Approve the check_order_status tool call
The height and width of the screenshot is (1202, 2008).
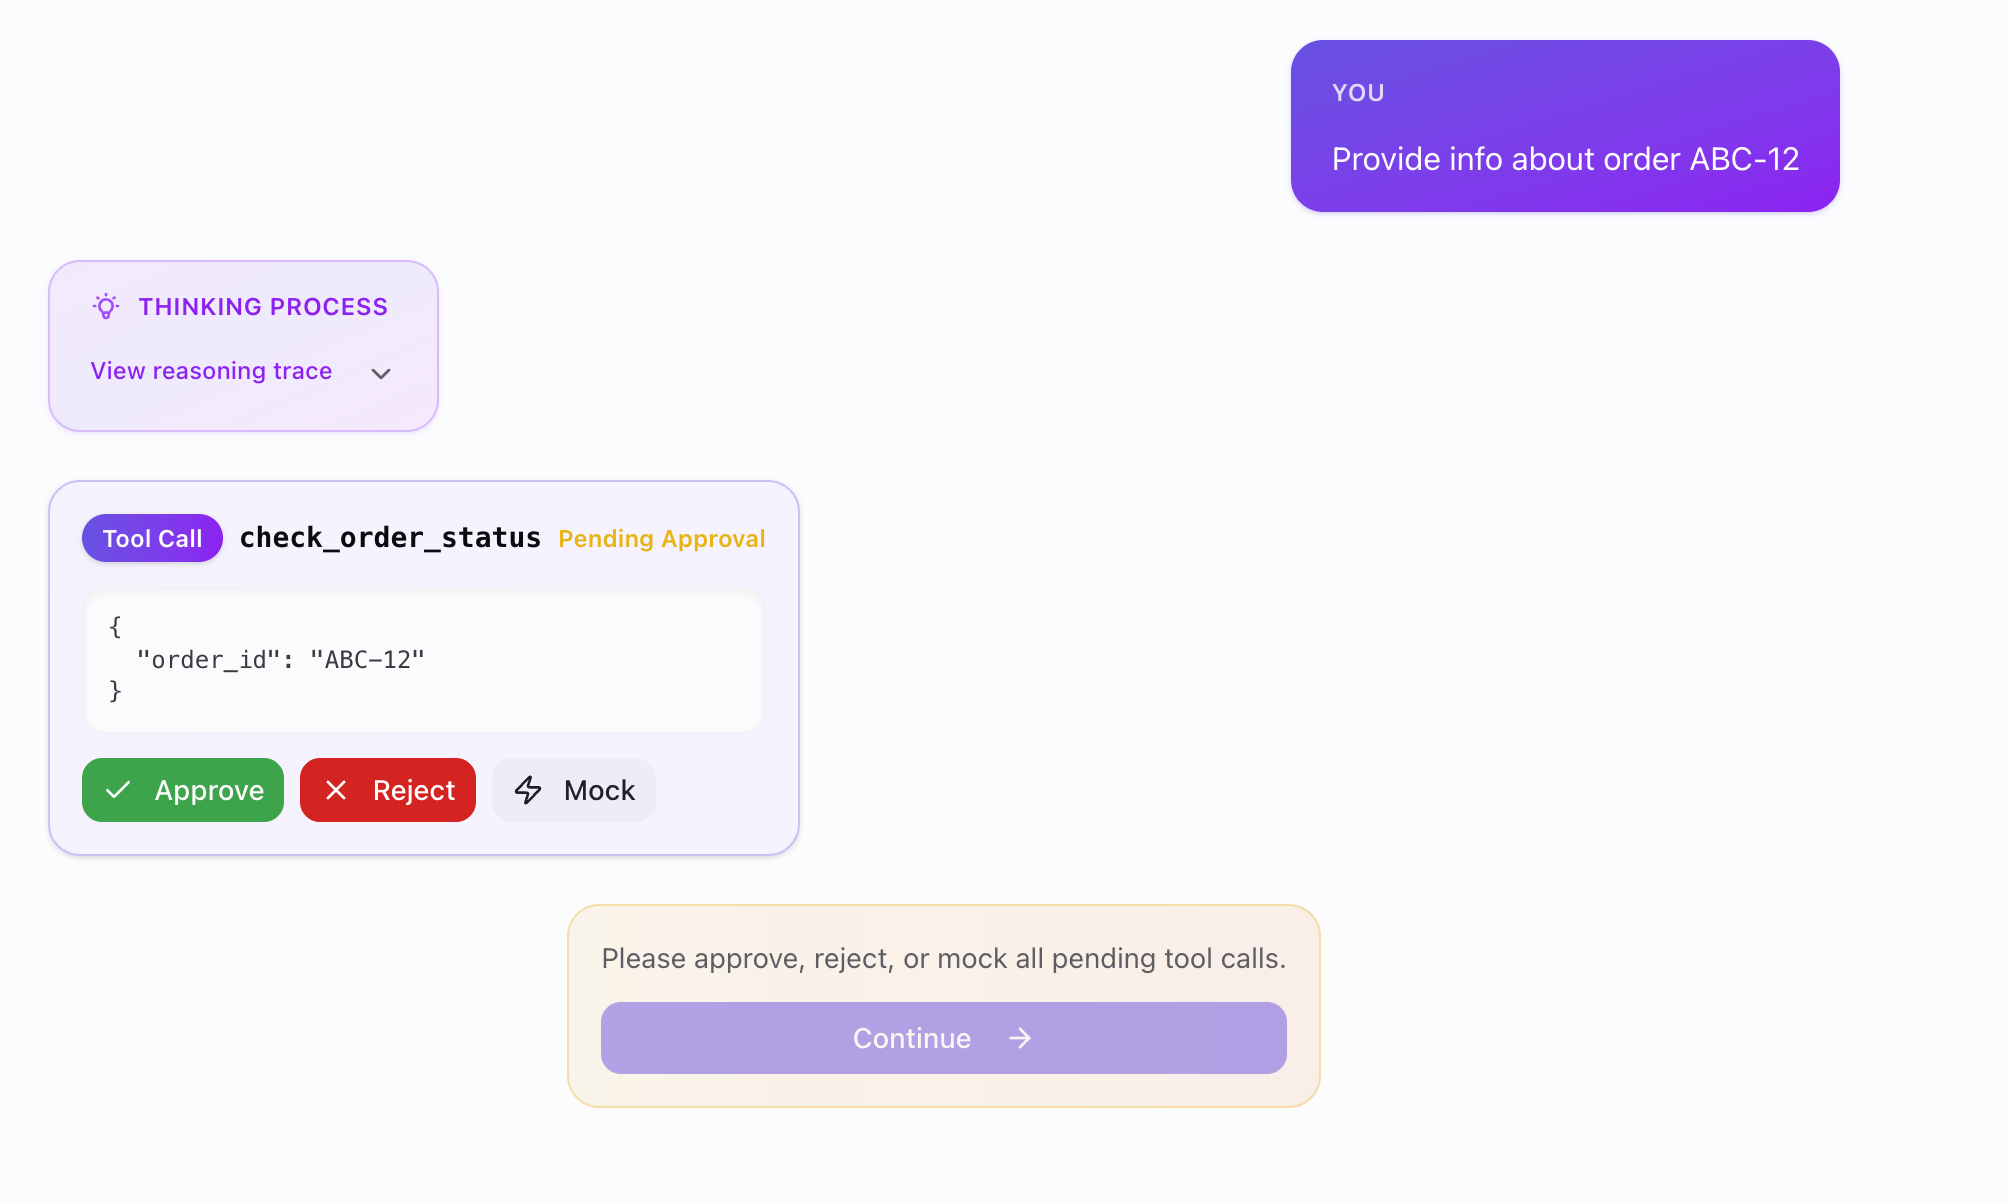pos(183,790)
